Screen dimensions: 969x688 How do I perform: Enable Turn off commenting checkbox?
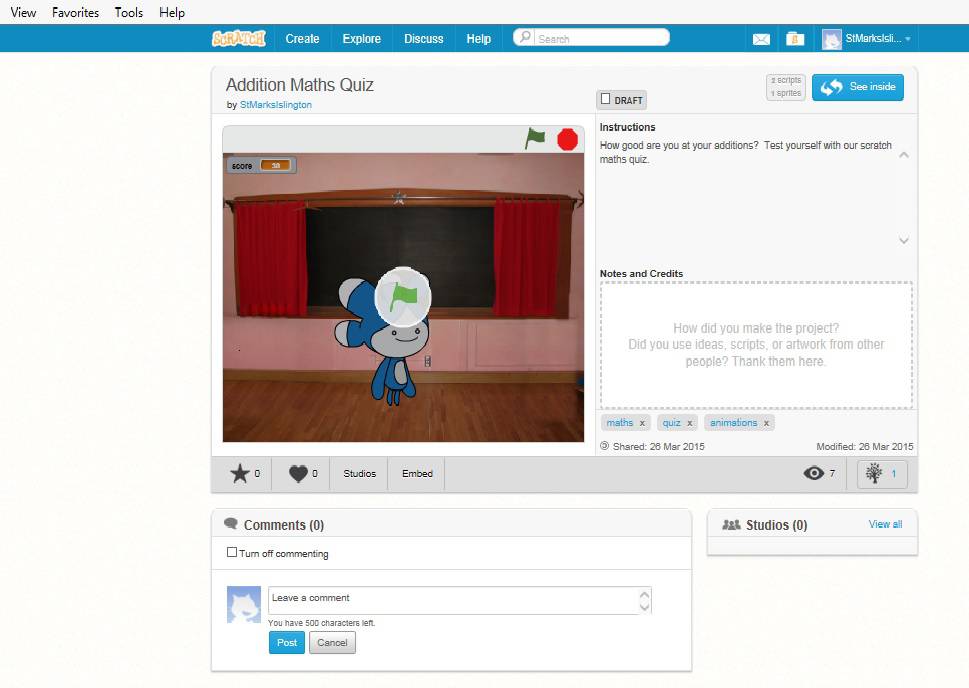[232, 553]
